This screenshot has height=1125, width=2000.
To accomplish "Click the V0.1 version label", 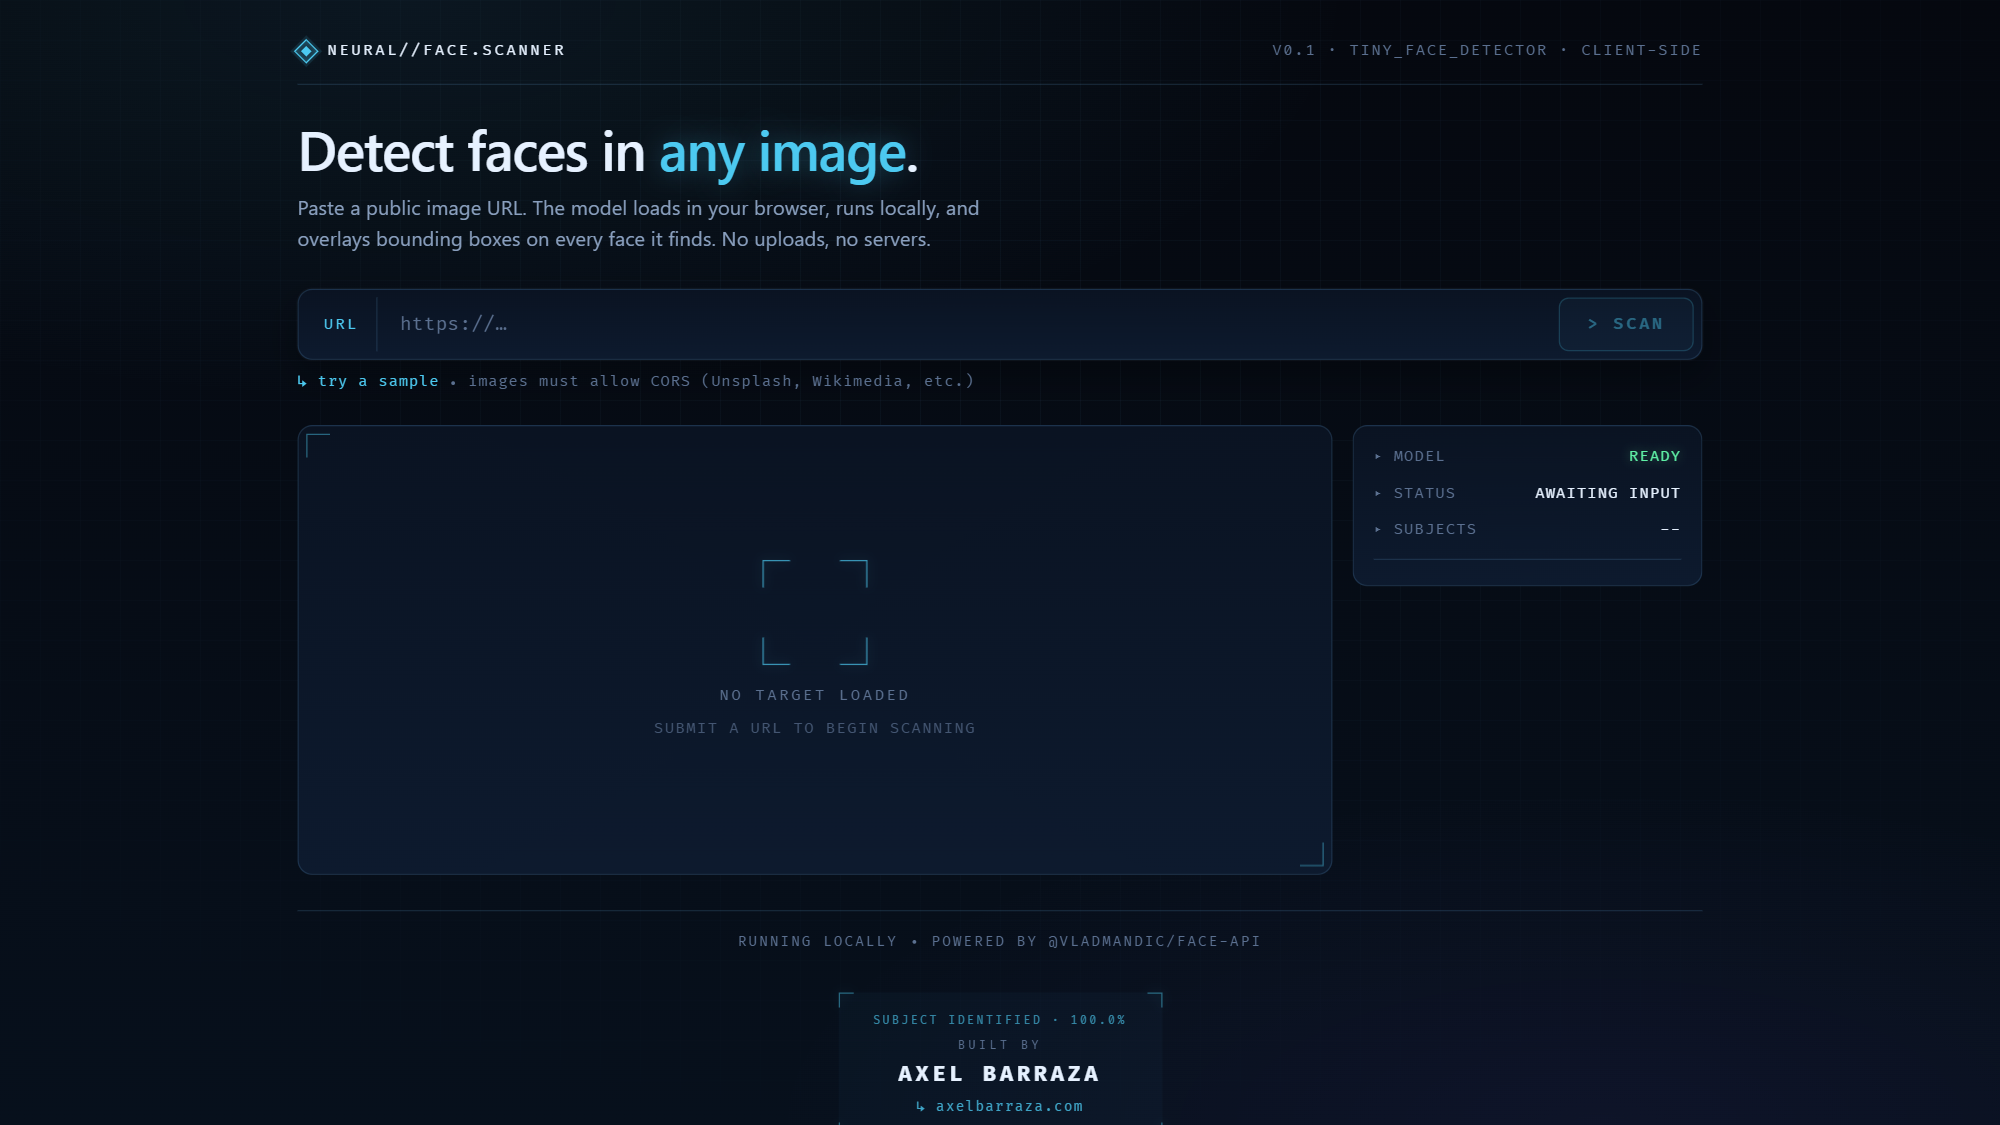I will click(1293, 50).
